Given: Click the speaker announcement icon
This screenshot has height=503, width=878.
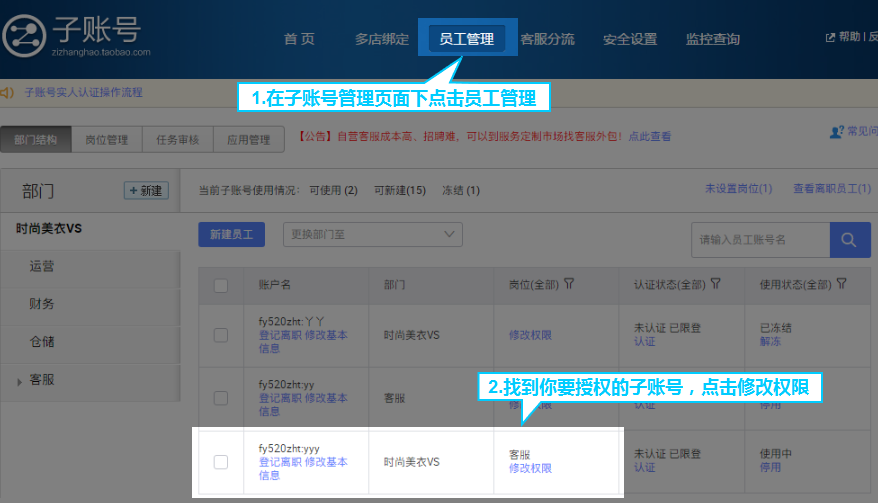Looking at the screenshot, I should pyautogui.click(x=8, y=93).
